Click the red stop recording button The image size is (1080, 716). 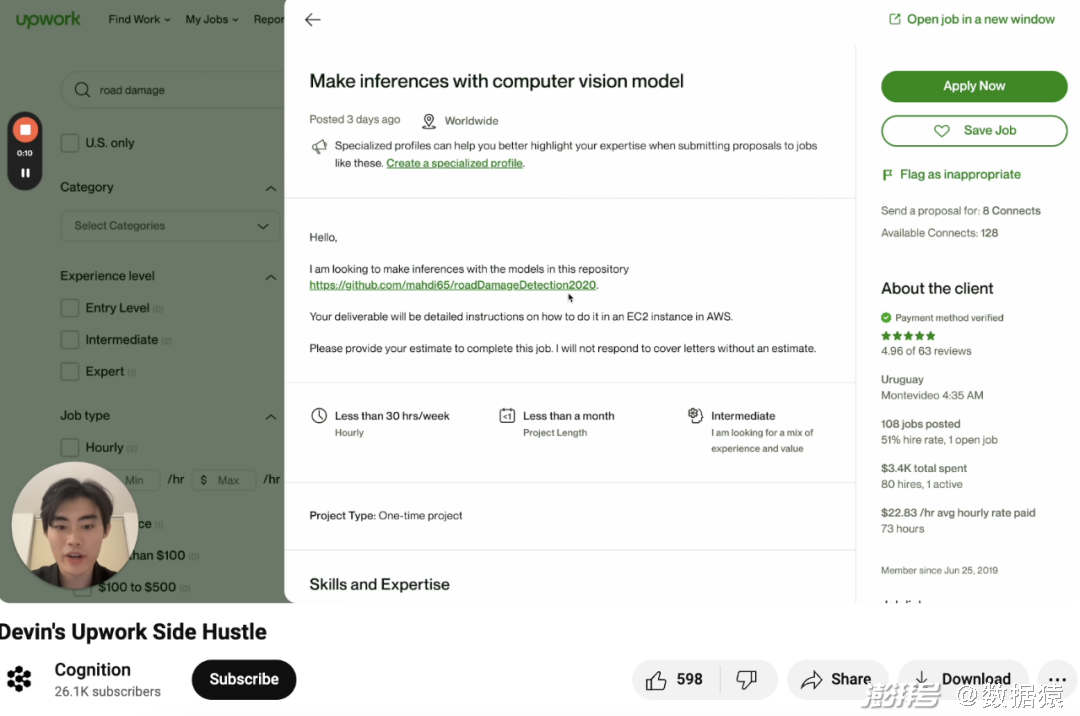tap(25, 130)
